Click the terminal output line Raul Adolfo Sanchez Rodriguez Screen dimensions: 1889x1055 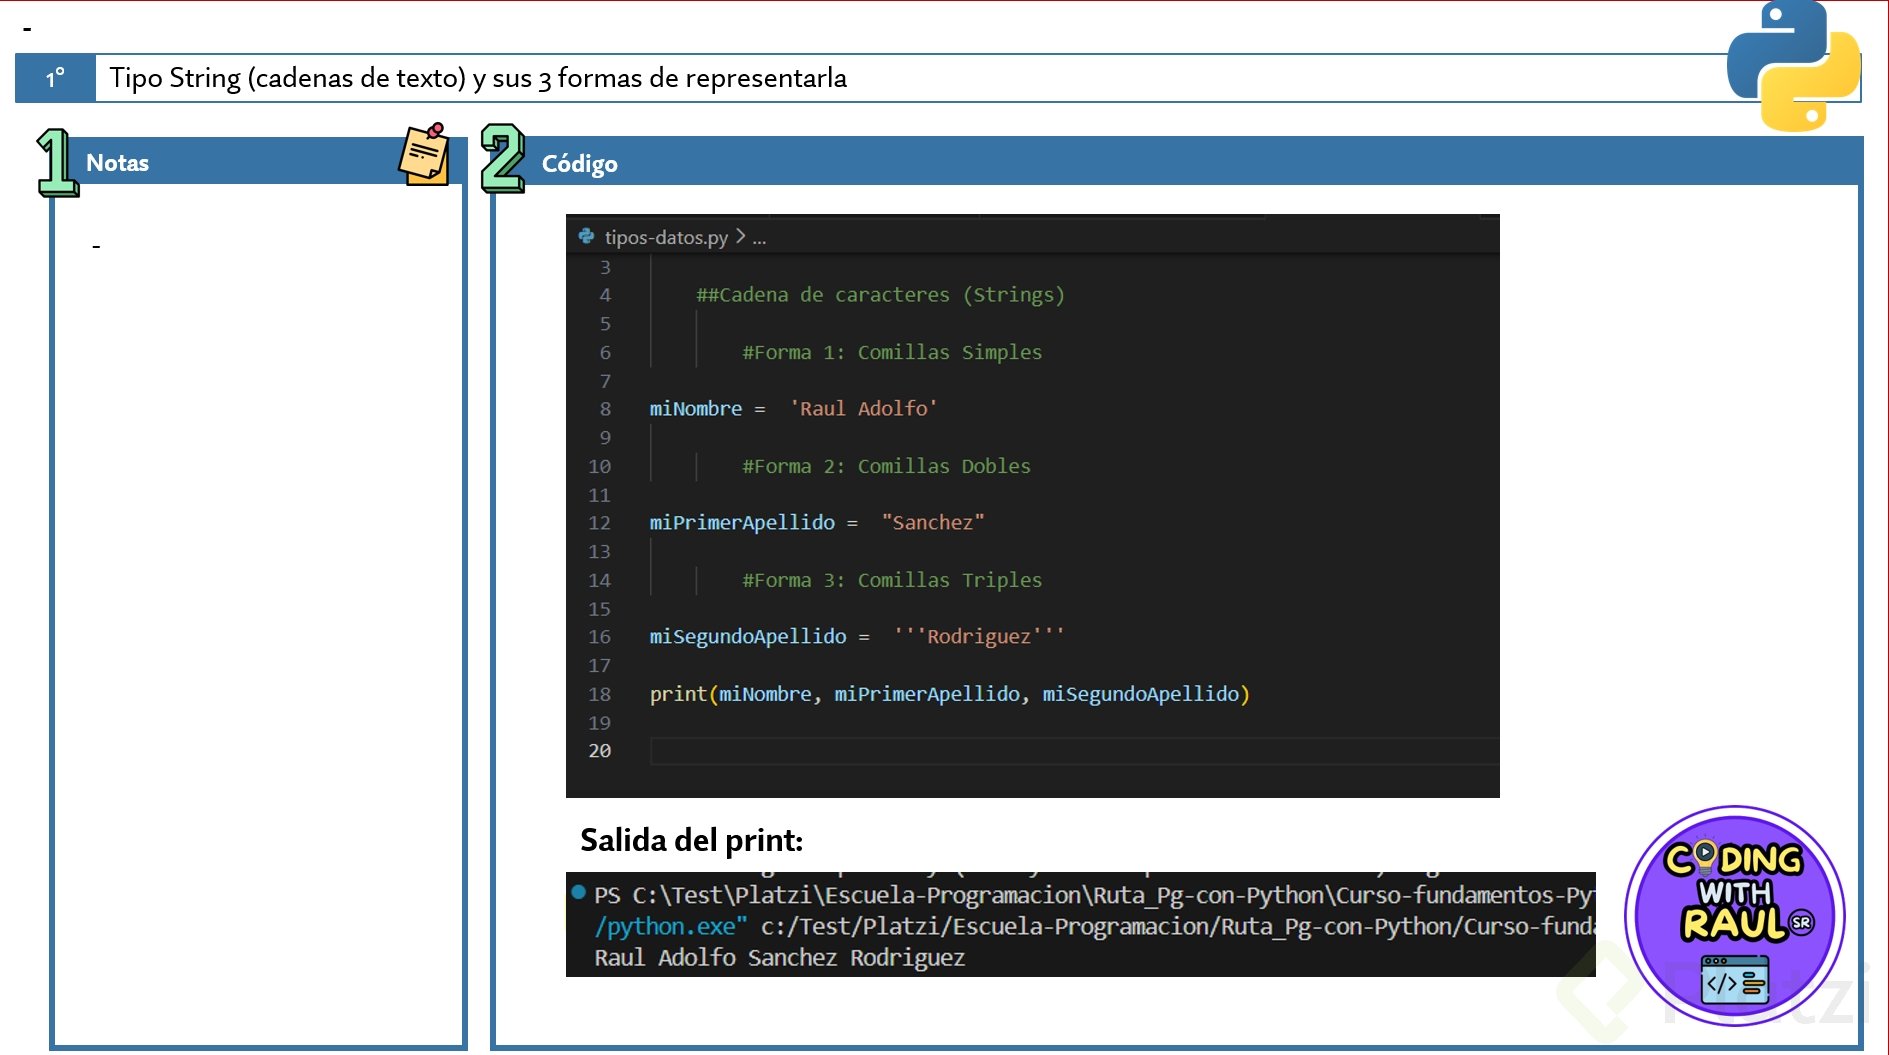pos(779,958)
